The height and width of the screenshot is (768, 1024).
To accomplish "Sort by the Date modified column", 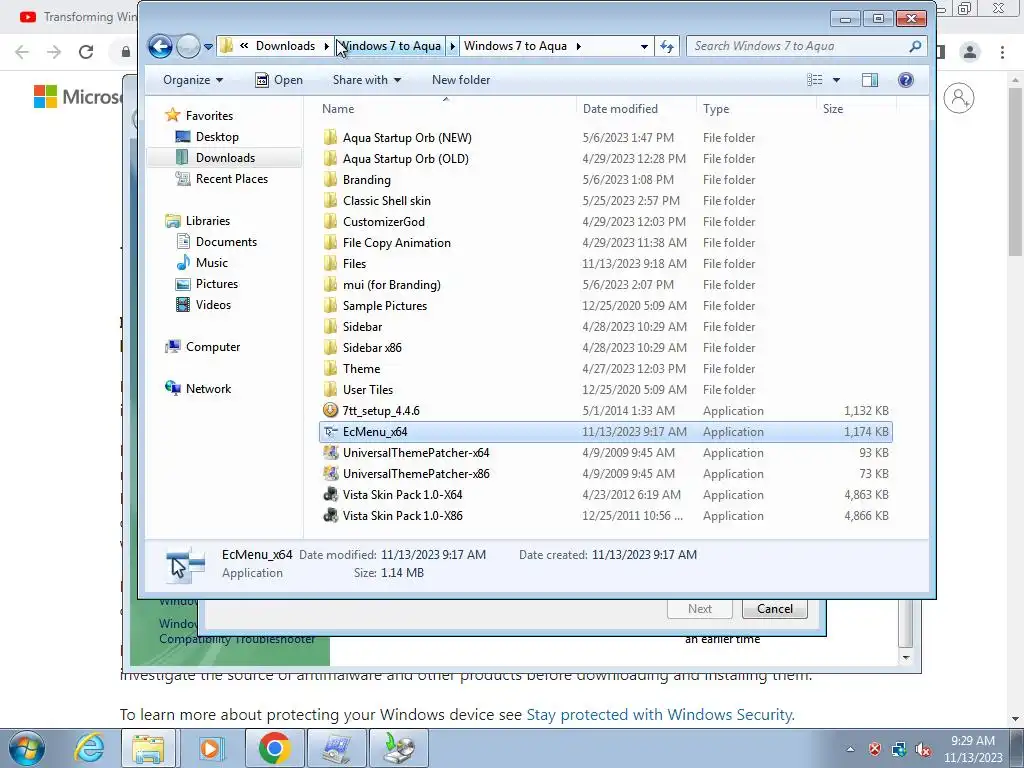I will point(620,109).
